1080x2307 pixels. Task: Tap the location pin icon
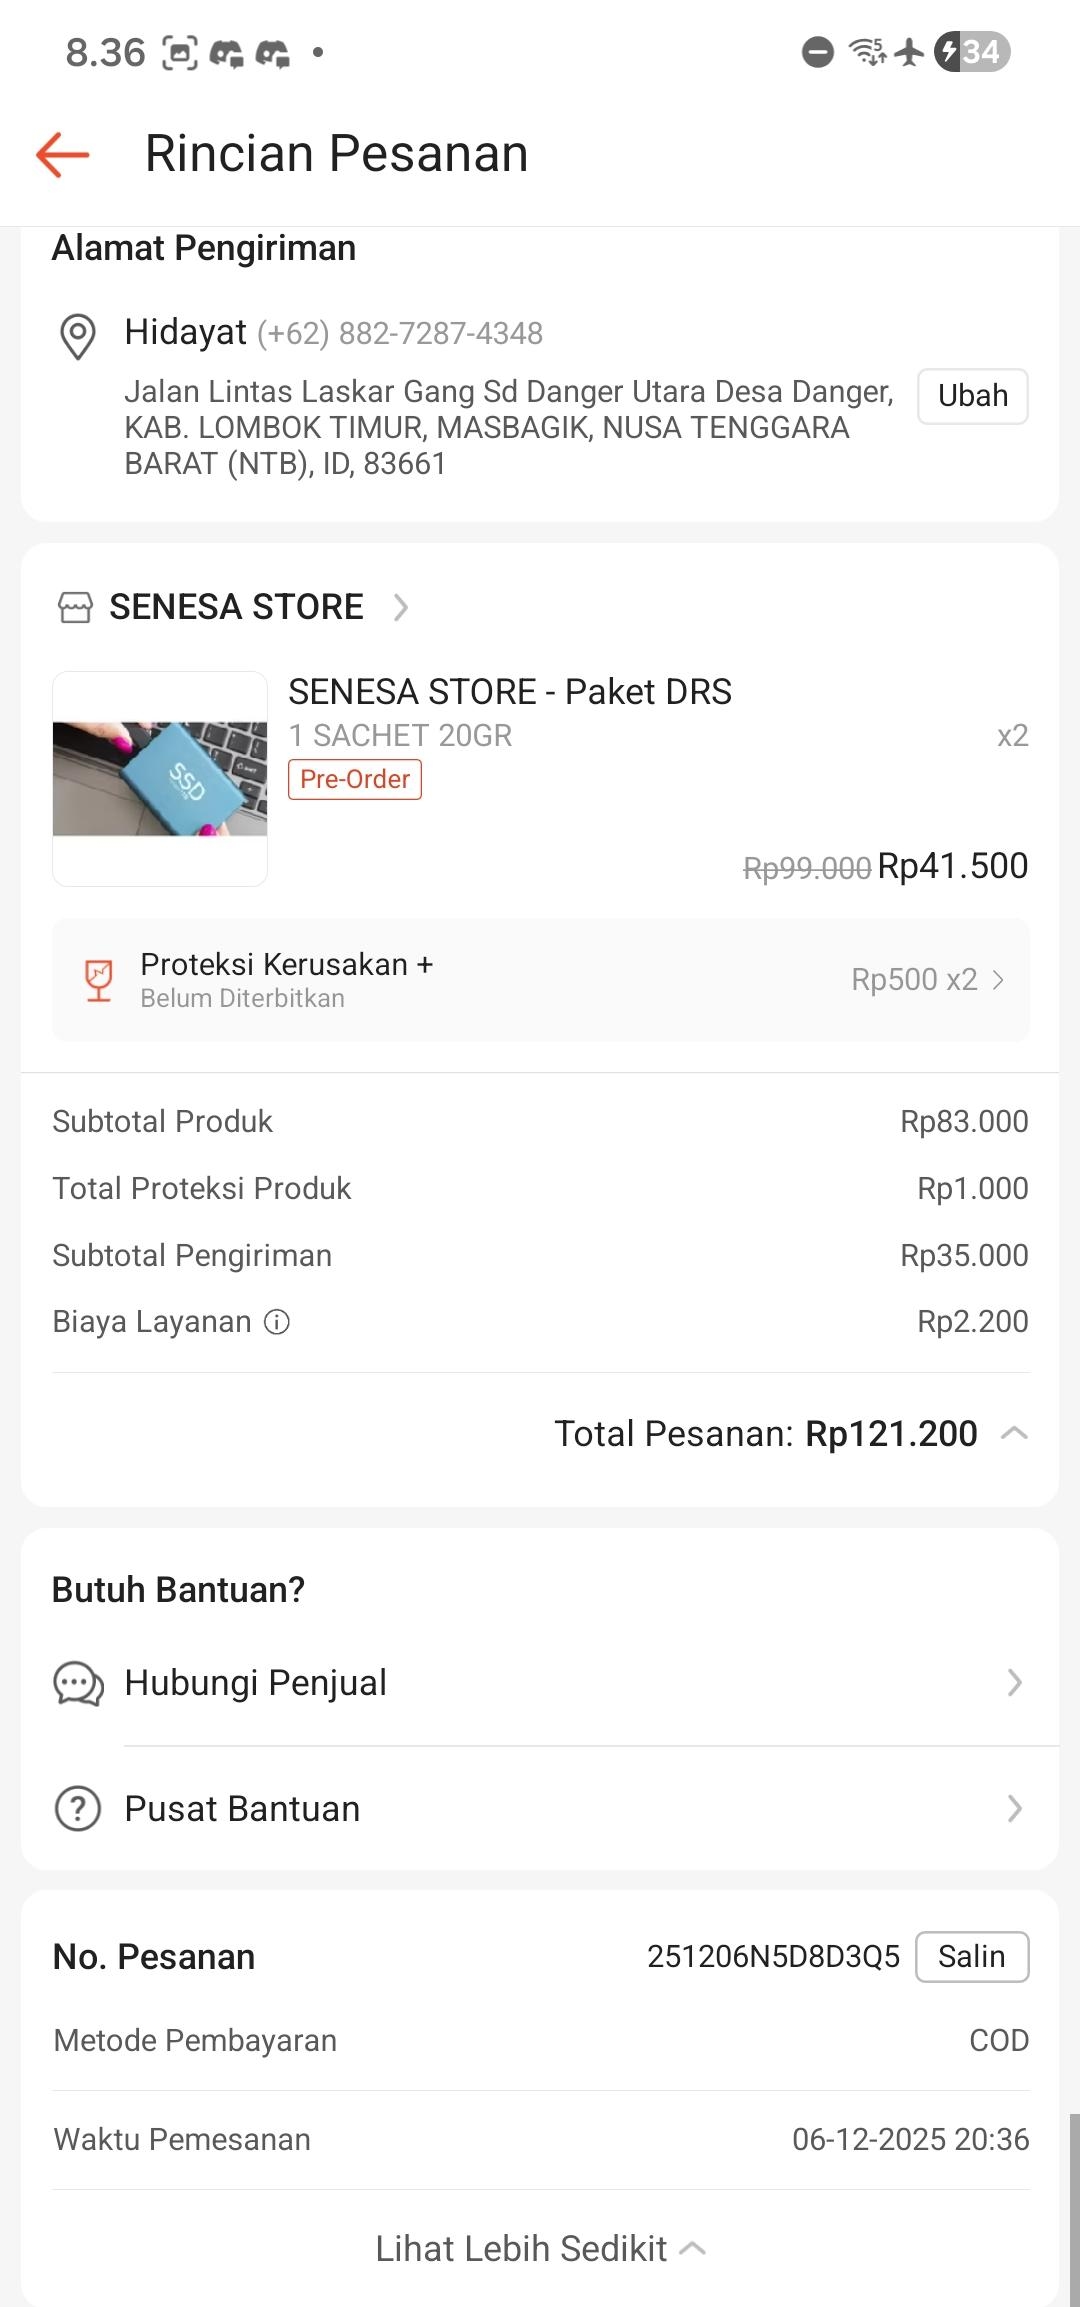click(78, 336)
